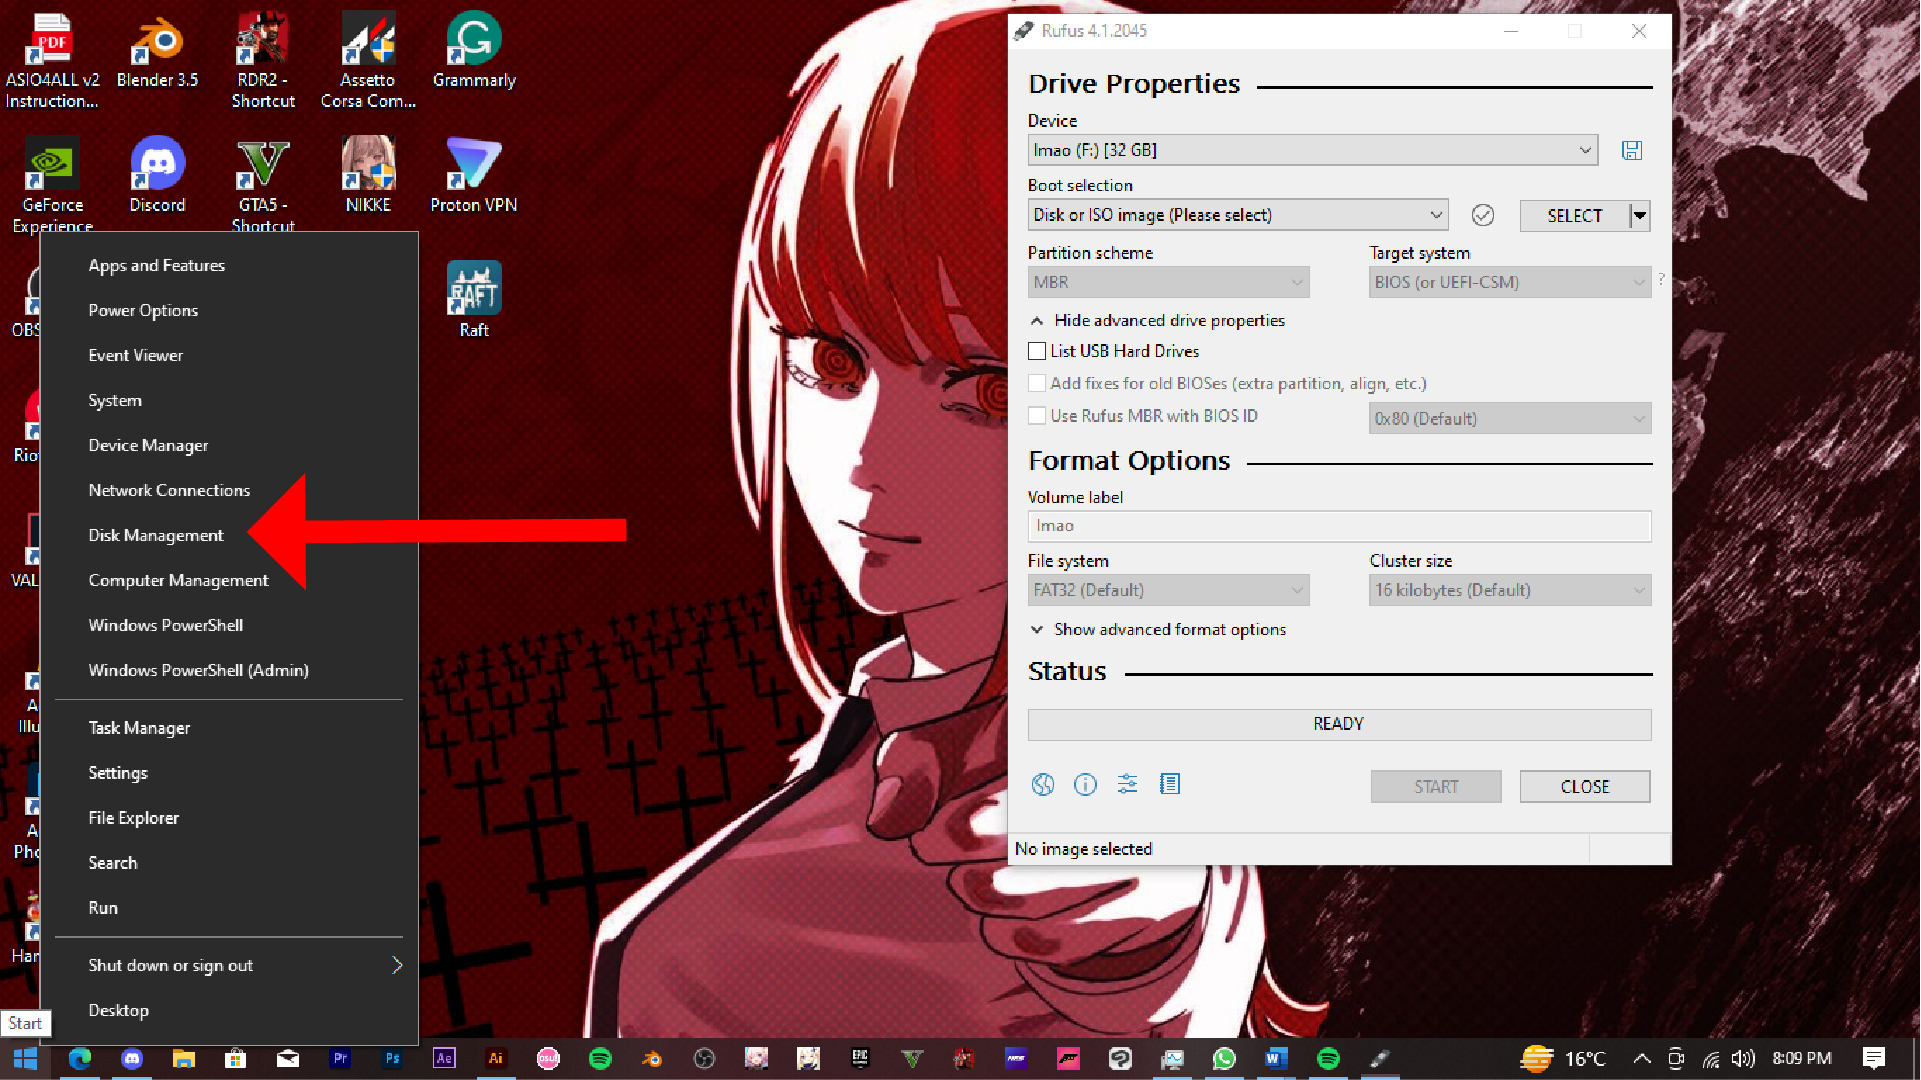
Task: Click the checksum checkmark icon next to Boot selection
Action: click(1482, 215)
